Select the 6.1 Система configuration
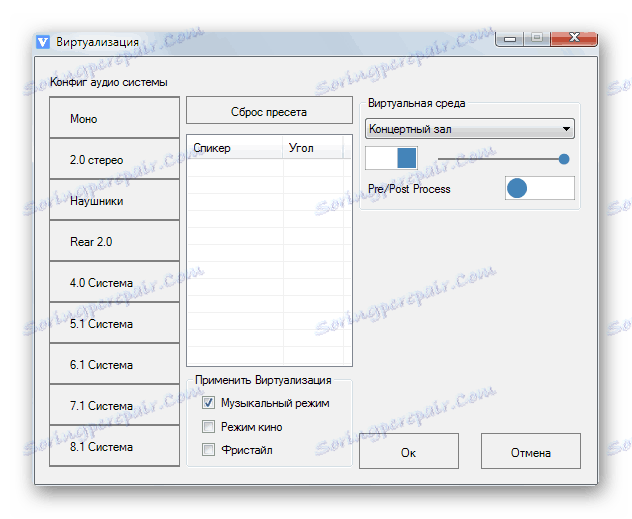Viewport: 632px width, 519px height. (x=114, y=364)
